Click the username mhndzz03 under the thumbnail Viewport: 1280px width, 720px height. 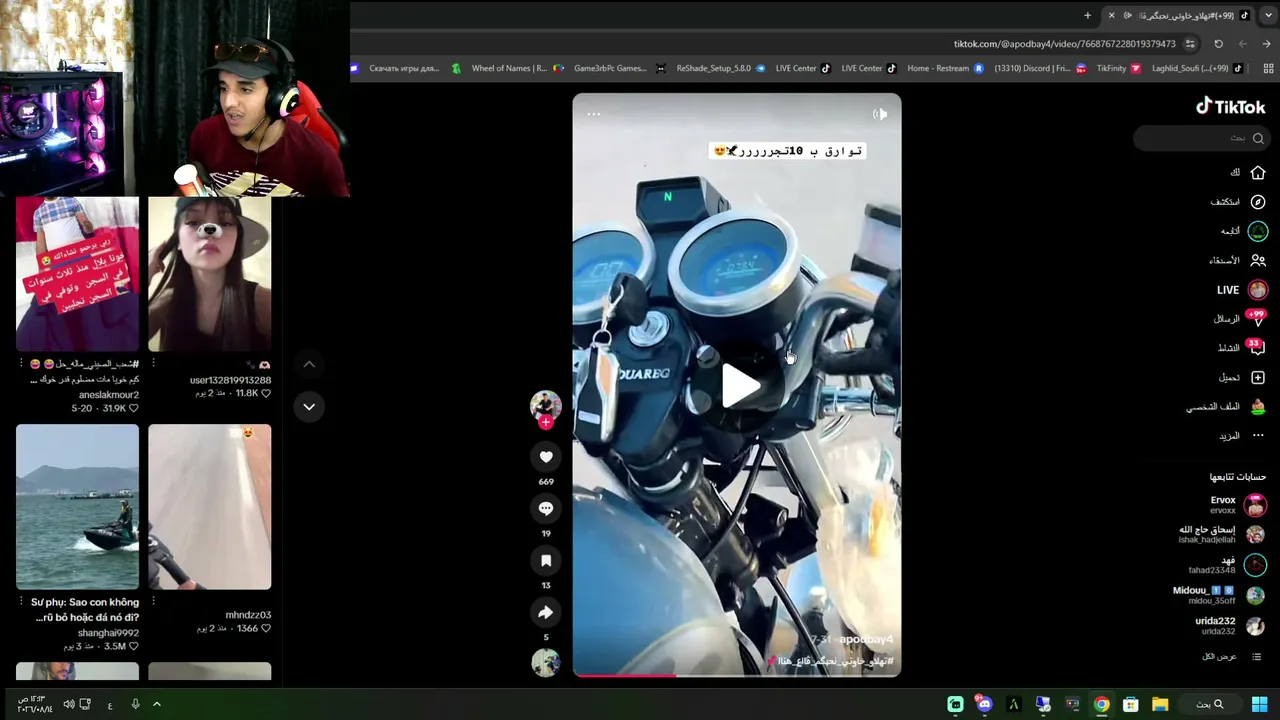point(248,615)
